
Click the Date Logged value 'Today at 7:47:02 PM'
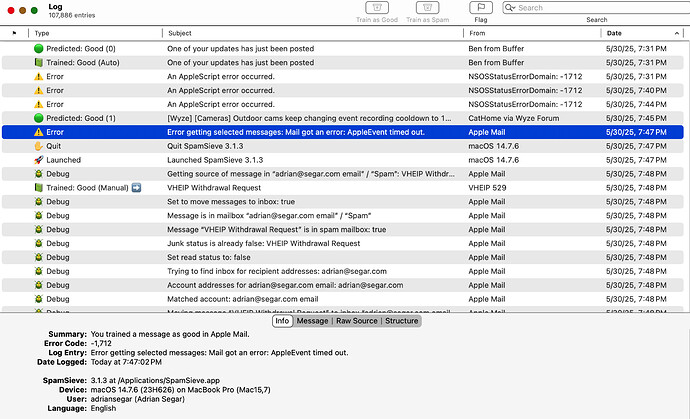126,362
